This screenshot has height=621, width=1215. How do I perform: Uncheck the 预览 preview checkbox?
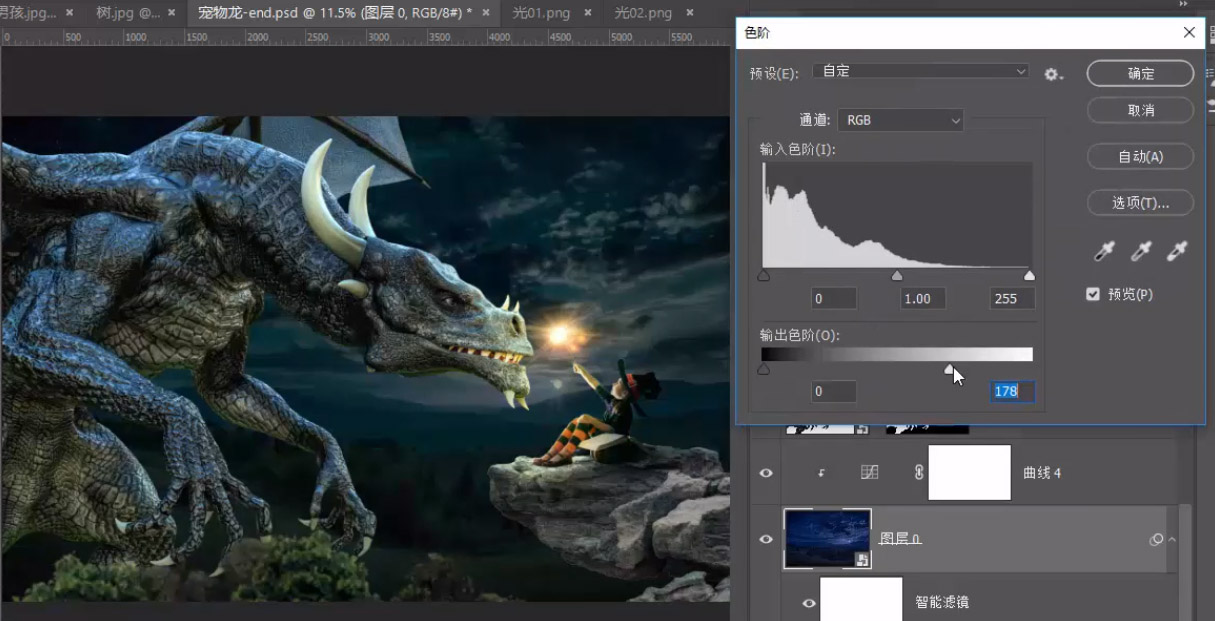click(x=1093, y=294)
